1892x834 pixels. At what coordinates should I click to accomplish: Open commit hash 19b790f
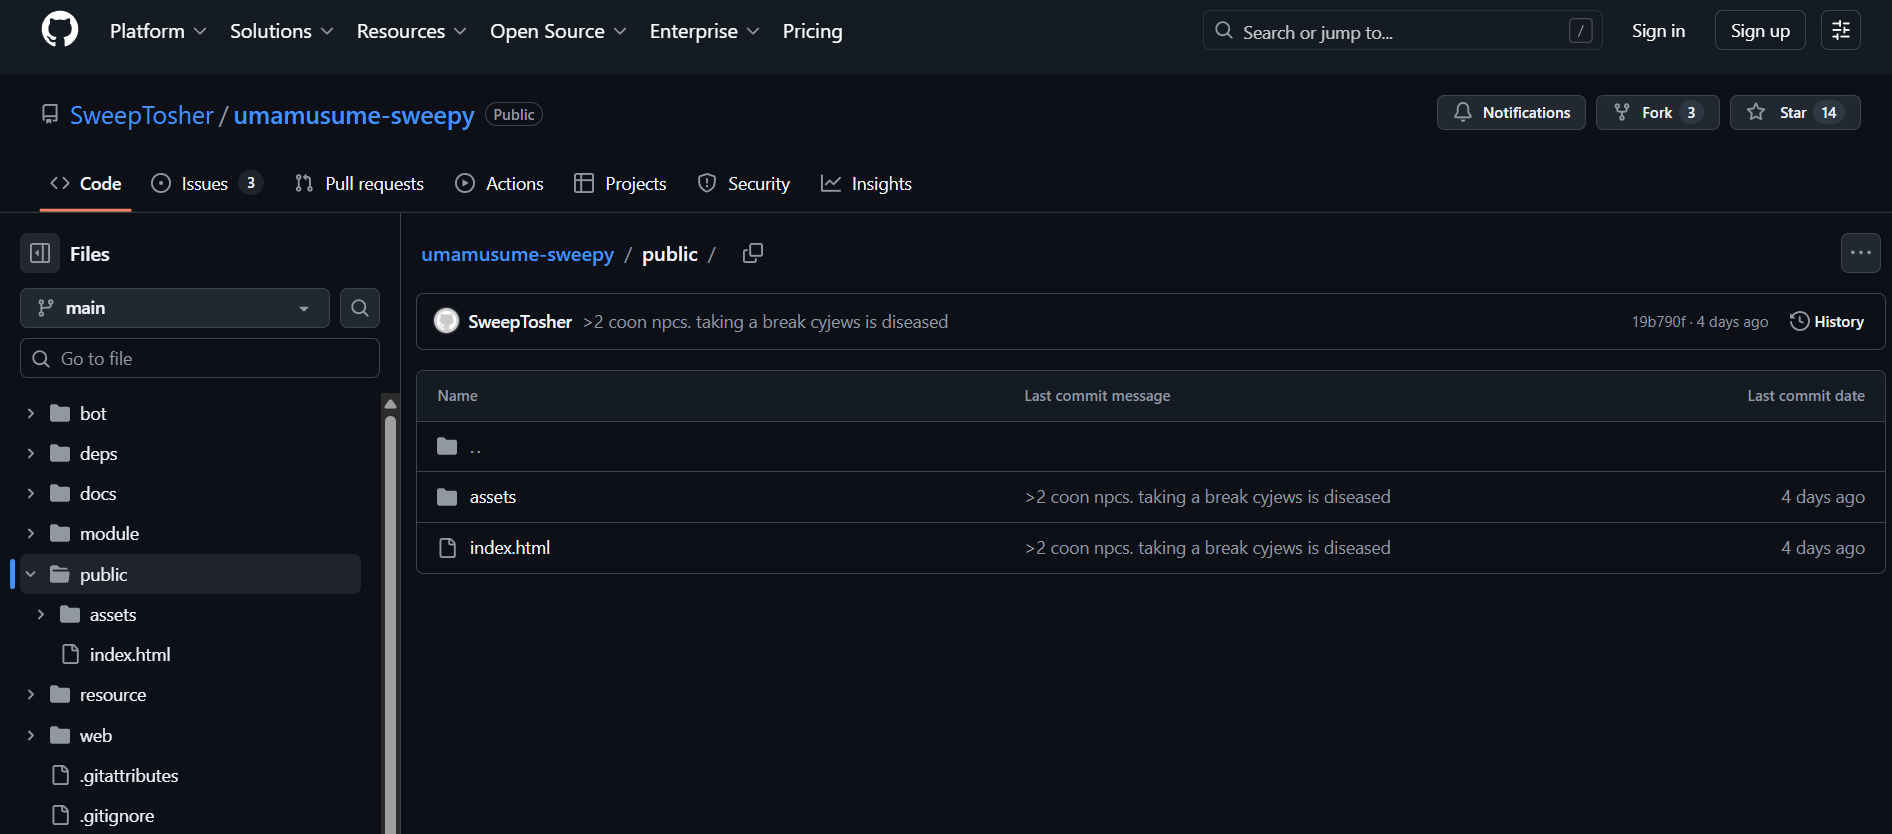tap(1658, 321)
